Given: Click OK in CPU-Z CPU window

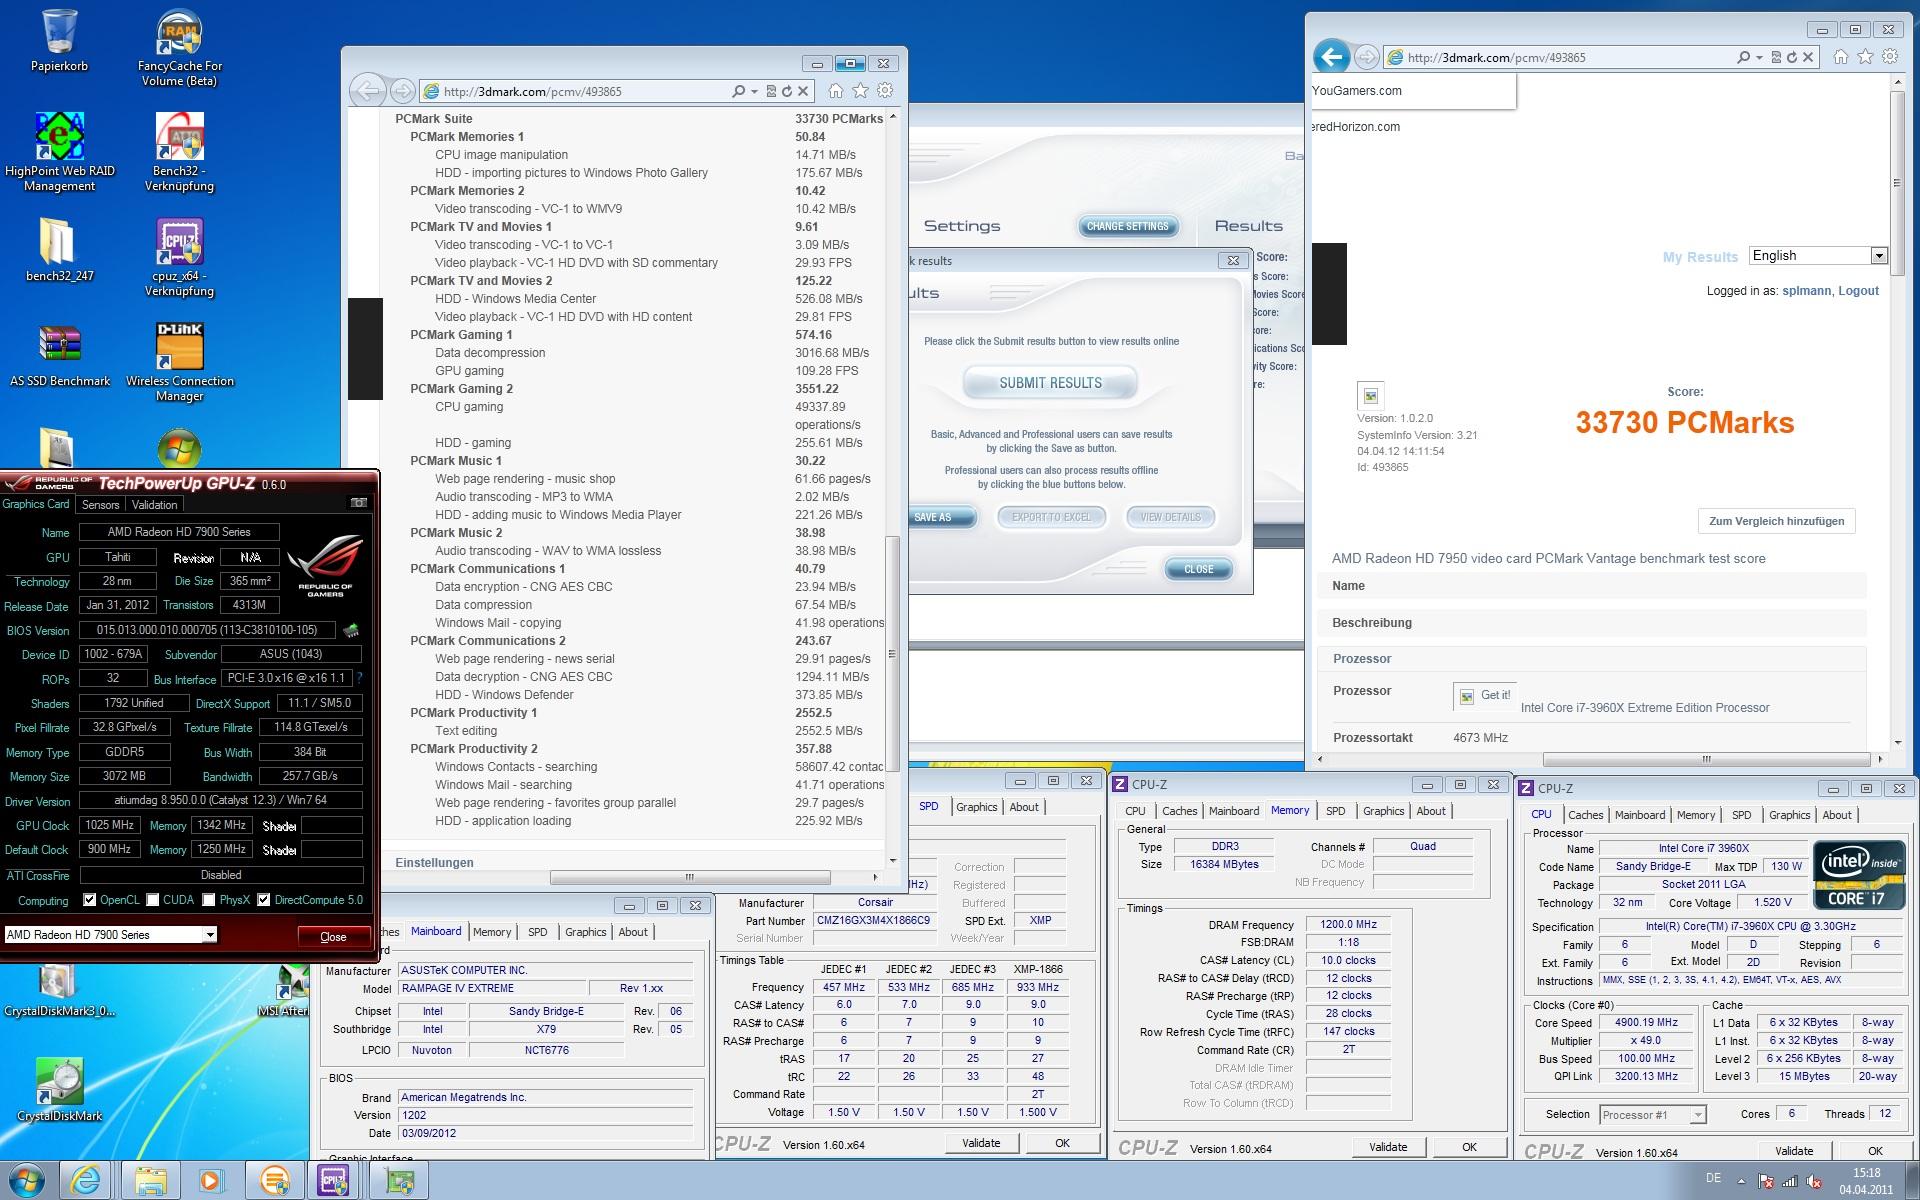Looking at the screenshot, I should pos(1875,1151).
